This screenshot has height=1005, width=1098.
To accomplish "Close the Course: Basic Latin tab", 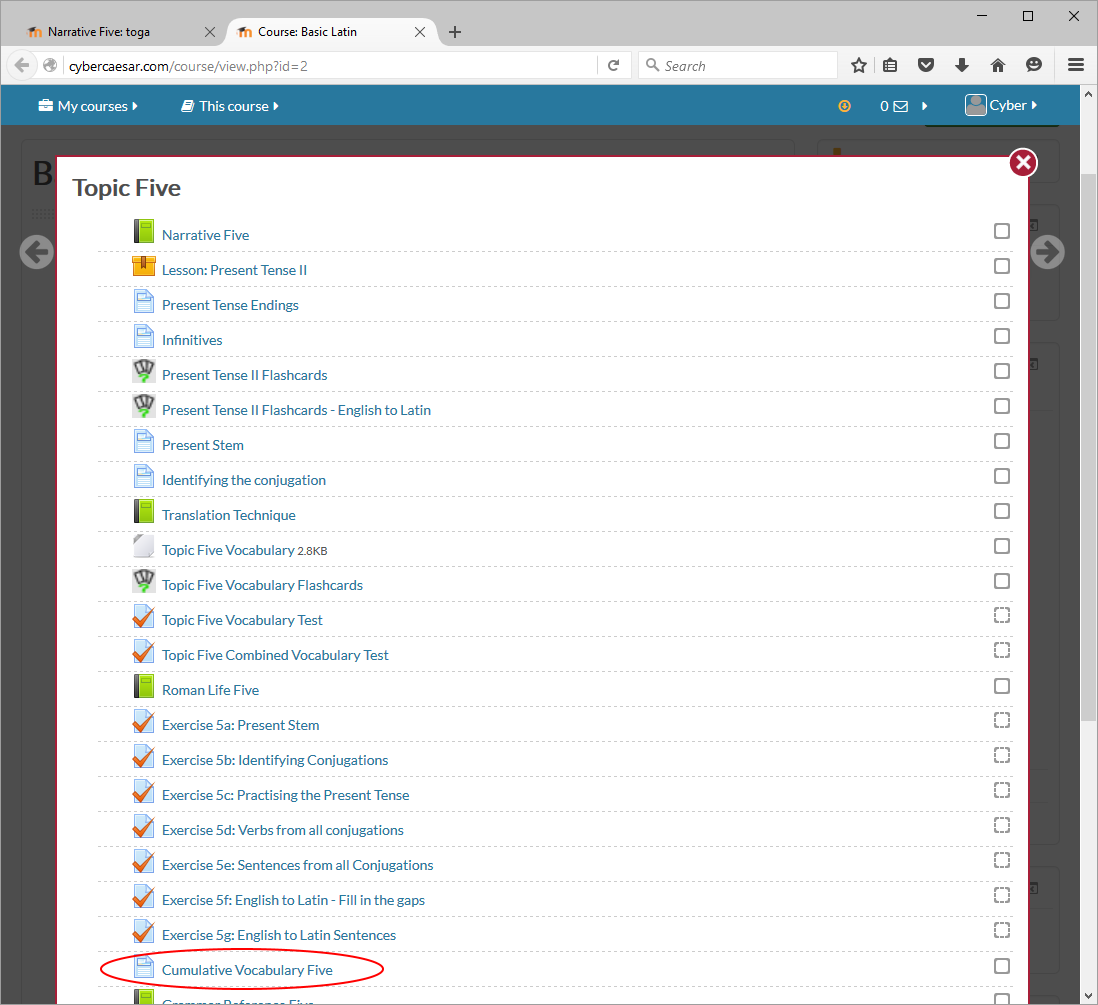I will (419, 32).
